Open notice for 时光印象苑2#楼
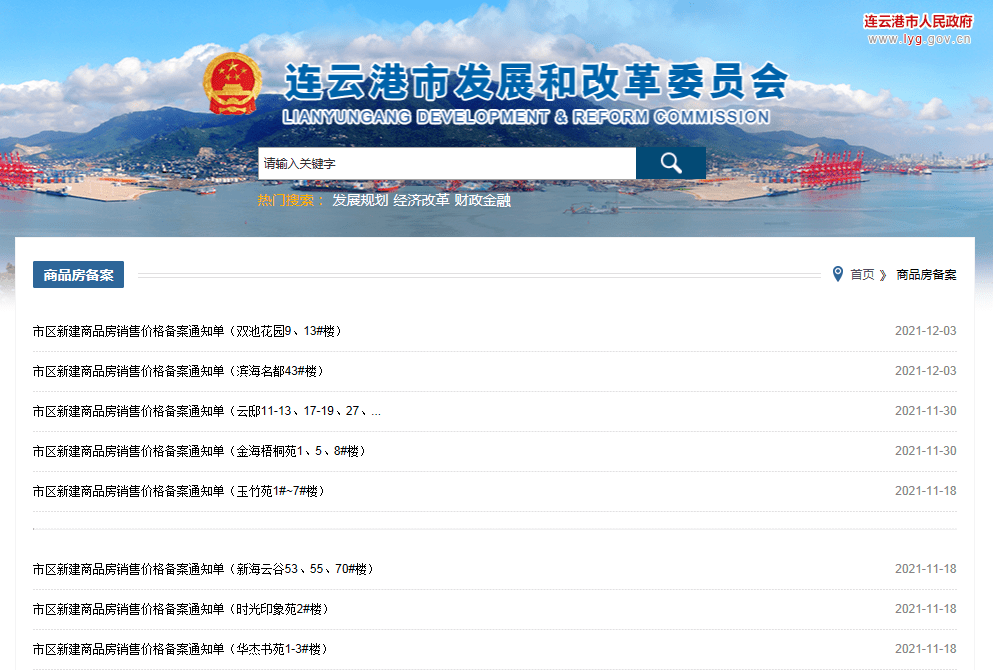Screen dimensions: 993x670 click(181, 609)
